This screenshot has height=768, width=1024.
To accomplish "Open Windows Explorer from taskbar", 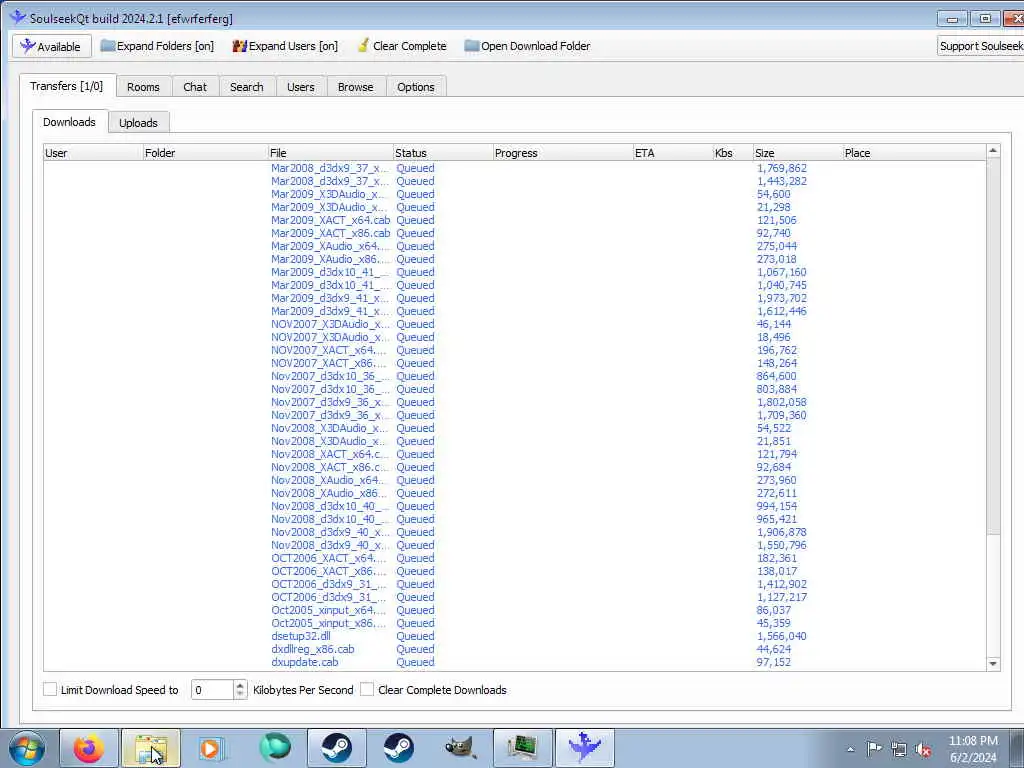I will [151, 748].
